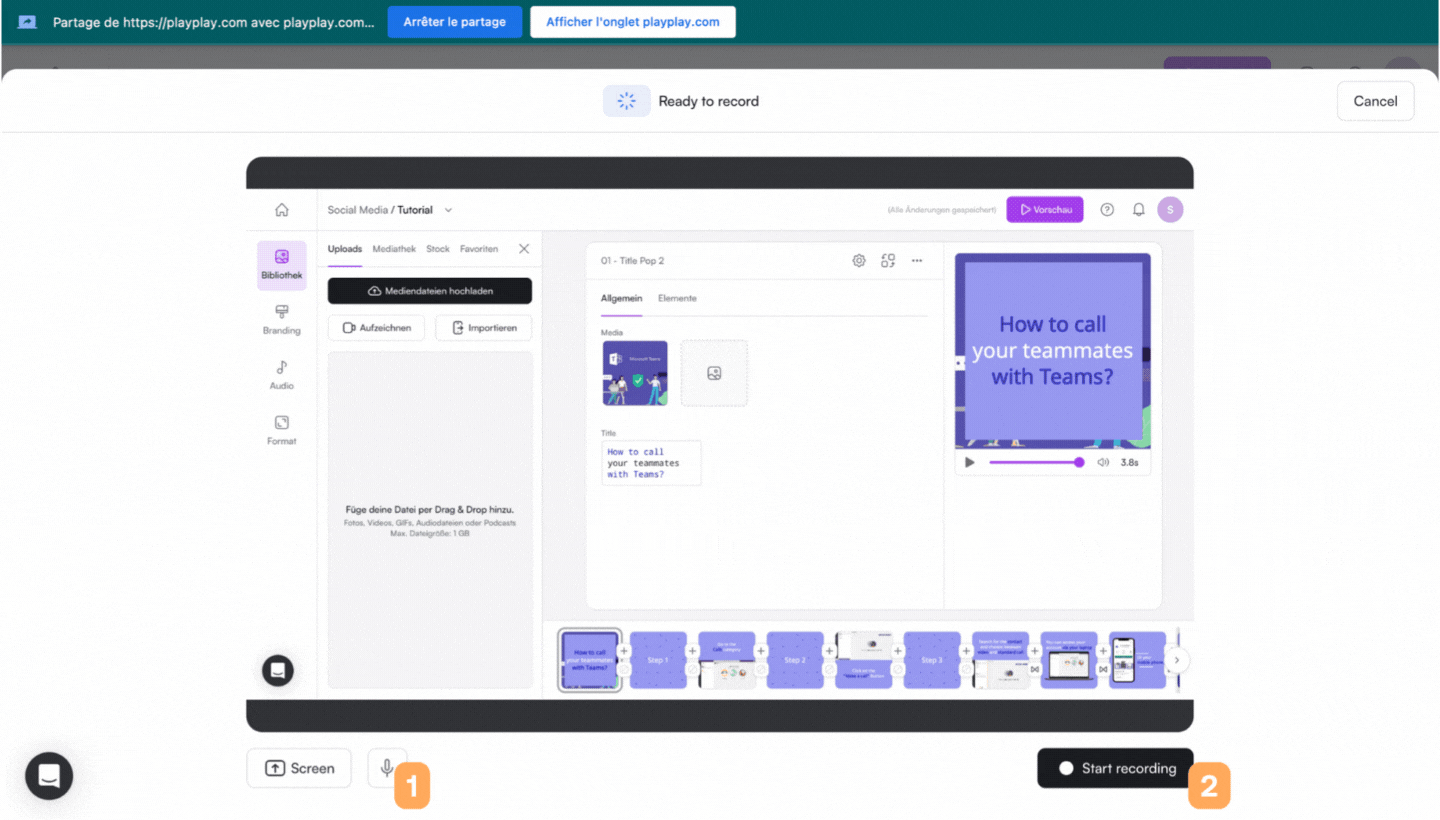The width and height of the screenshot is (1440, 820).
Task: Select the Allgemein tab
Action: [x=621, y=298]
